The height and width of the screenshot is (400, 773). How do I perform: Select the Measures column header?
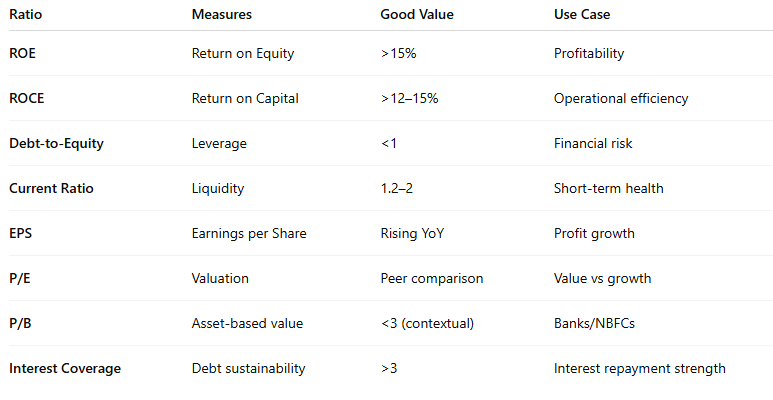pos(222,14)
